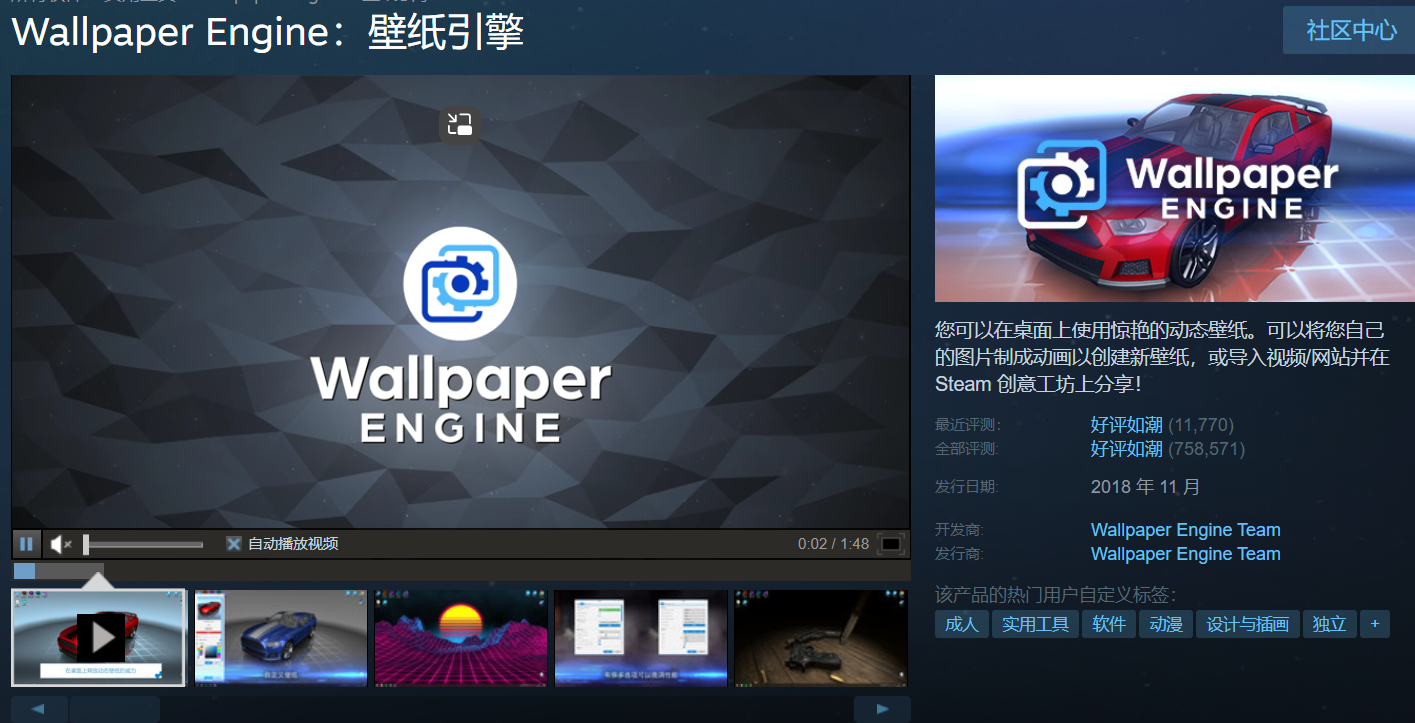Unmute the video volume icon
The height and width of the screenshot is (723, 1415).
coord(61,544)
